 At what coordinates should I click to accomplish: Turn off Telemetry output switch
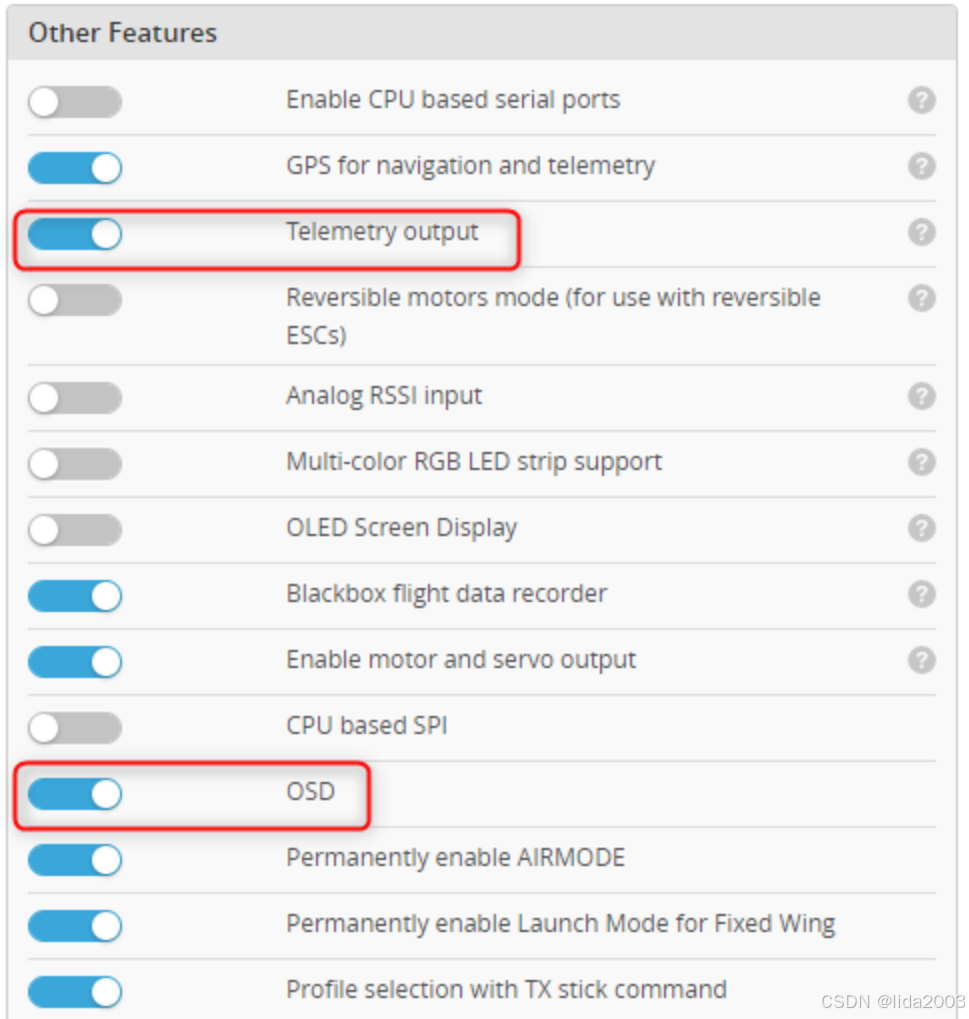pos(75,234)
